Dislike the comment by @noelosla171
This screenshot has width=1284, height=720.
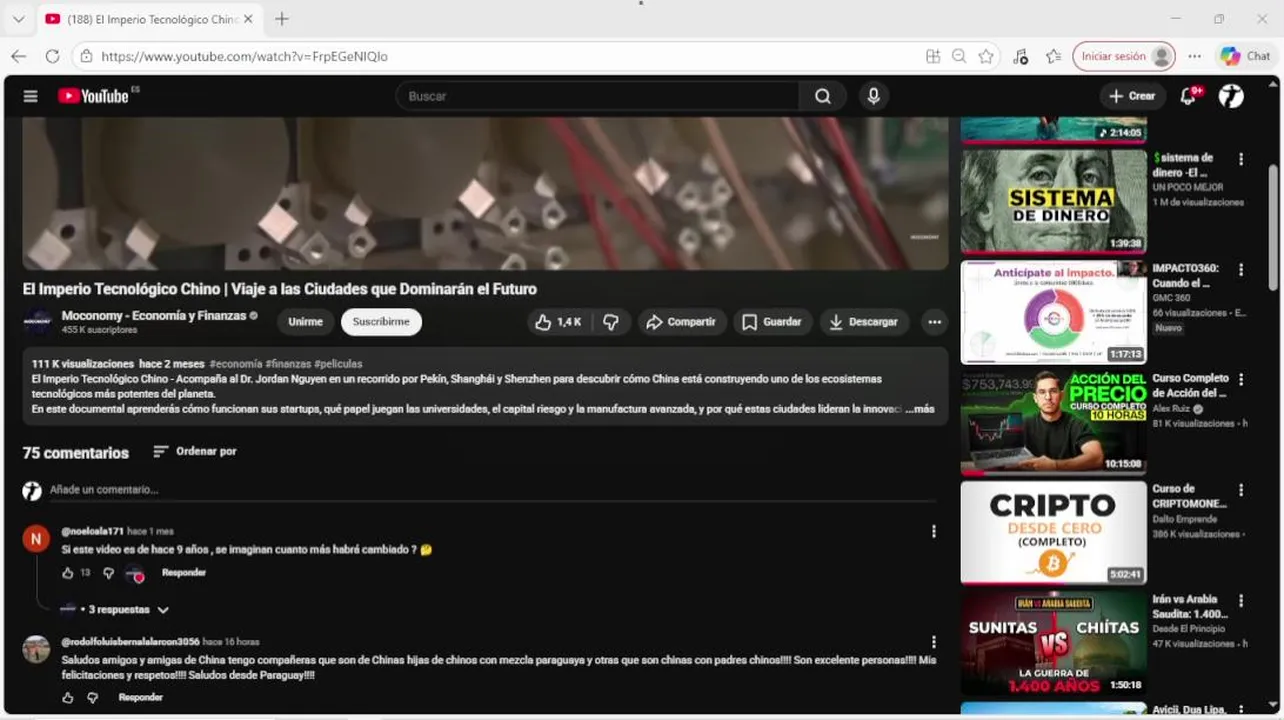coord(108,573)
